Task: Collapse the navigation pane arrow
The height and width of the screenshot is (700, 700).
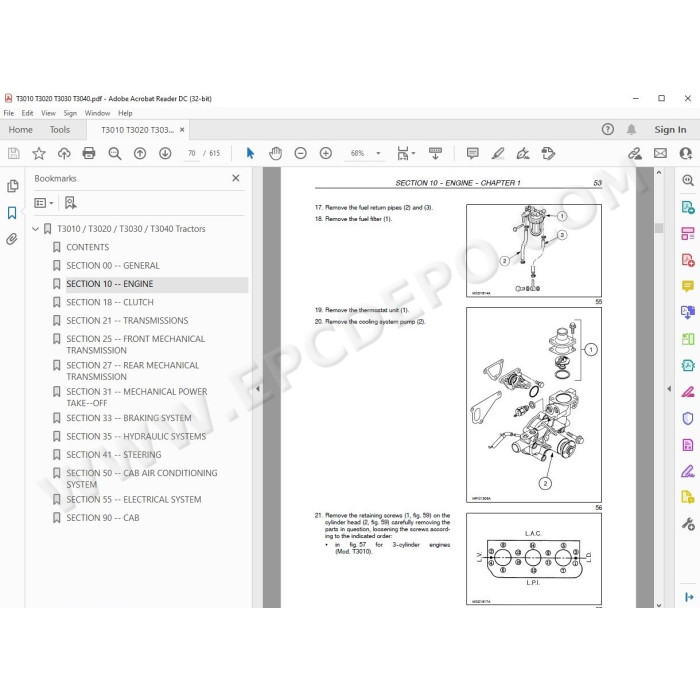Action: pos(258,389)
